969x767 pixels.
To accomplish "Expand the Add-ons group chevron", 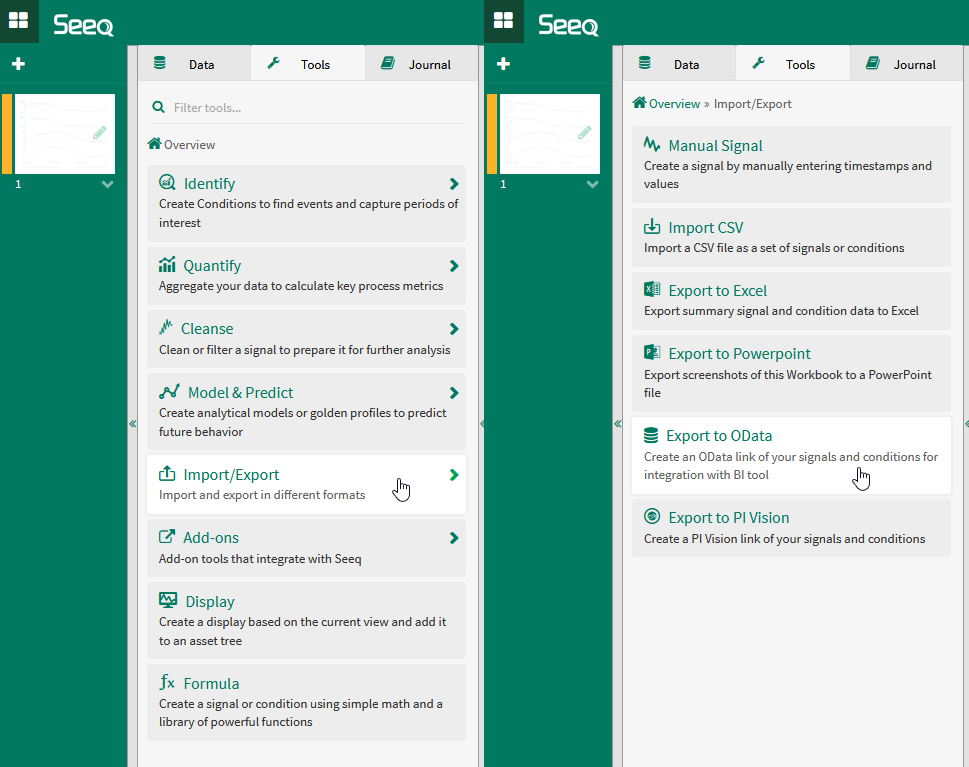I will pos(454,538).
